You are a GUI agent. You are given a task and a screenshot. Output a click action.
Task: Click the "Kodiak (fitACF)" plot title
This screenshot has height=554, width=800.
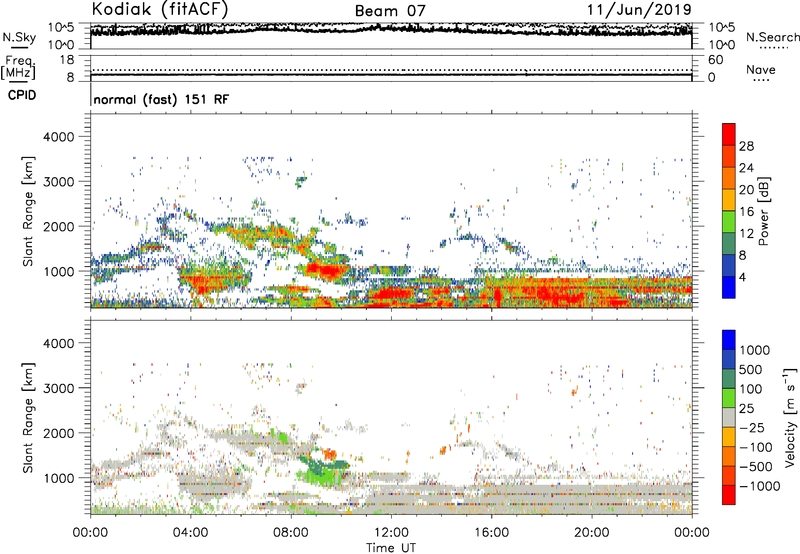click(x=160, y=9)
